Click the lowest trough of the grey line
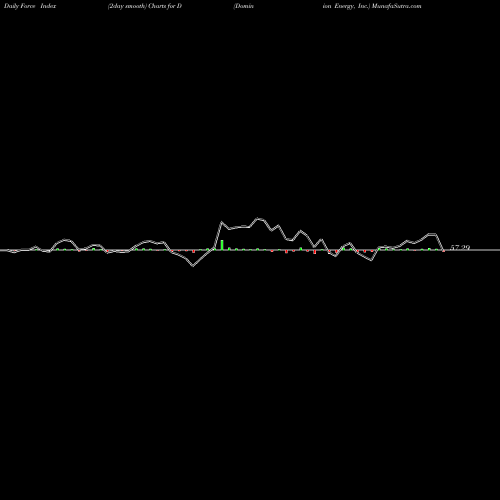 193,266
